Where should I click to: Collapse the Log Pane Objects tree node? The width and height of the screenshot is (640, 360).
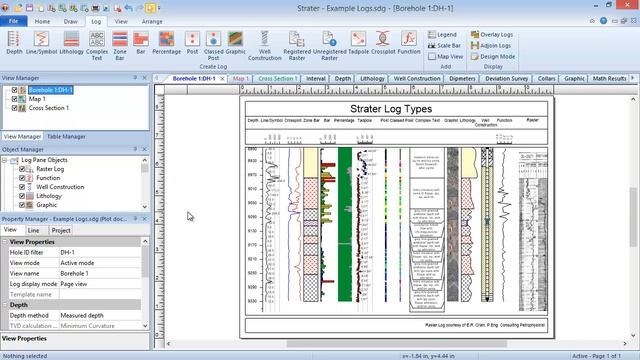4,160
